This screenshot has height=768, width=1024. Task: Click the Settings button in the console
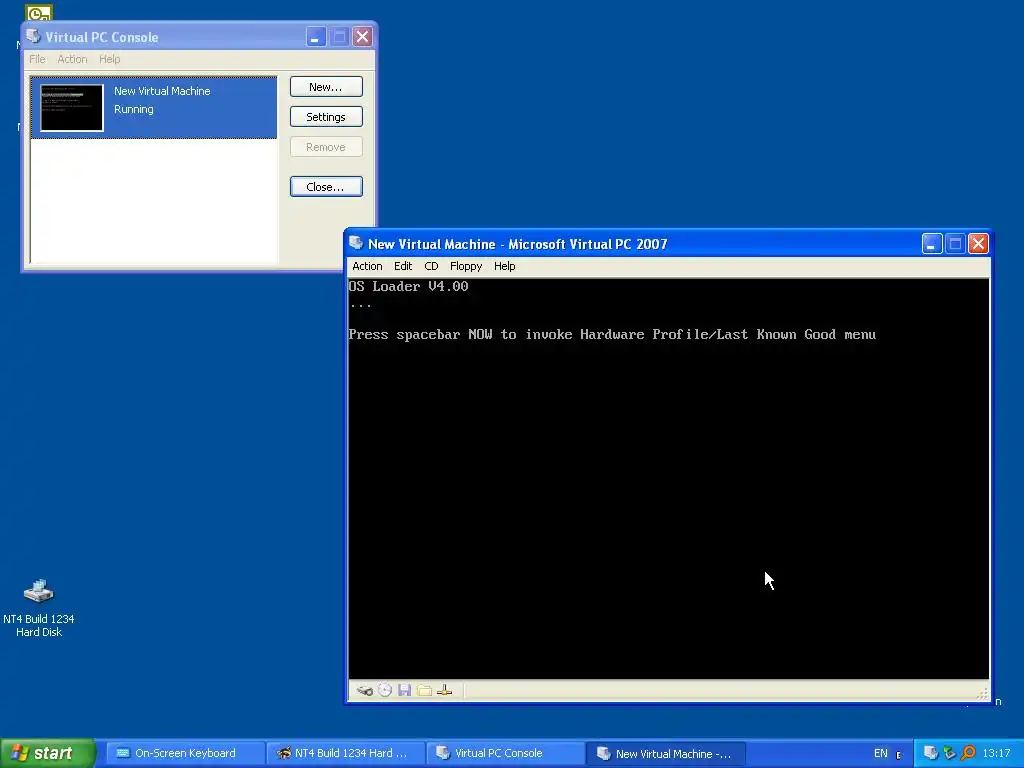point(326,117)
